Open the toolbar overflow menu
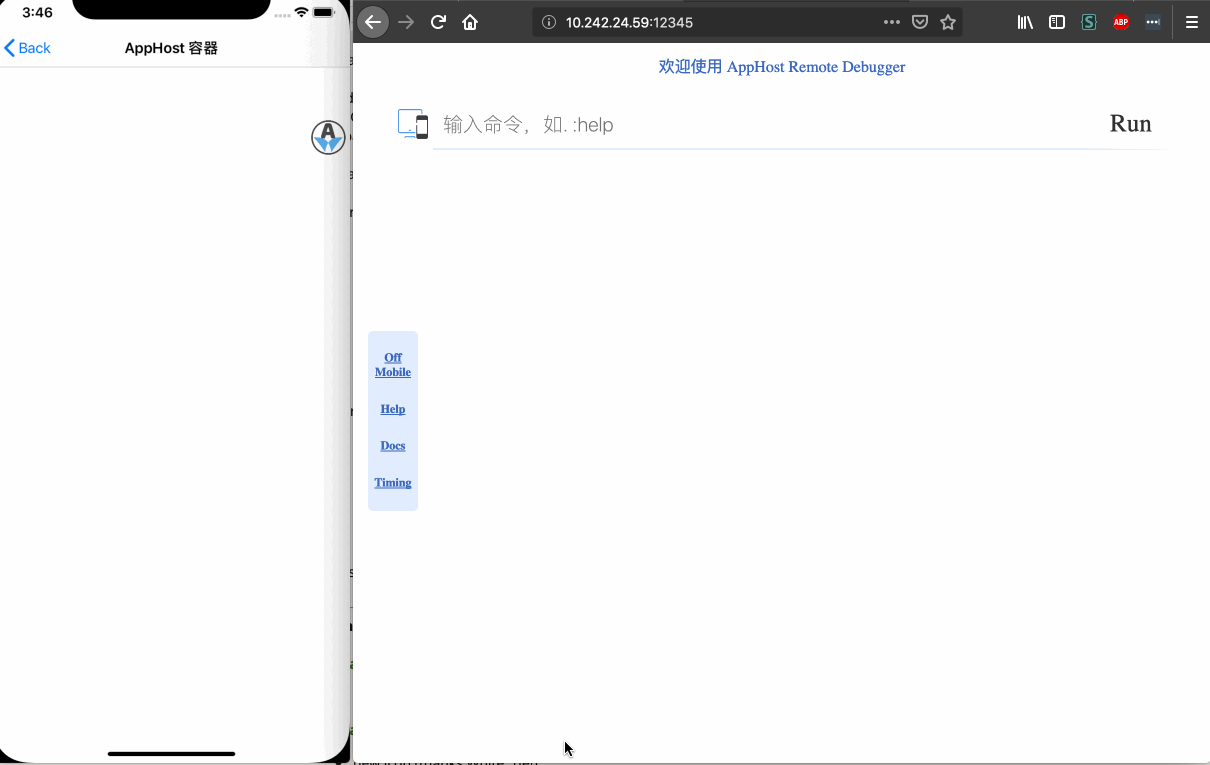 tap(1153, 21)
